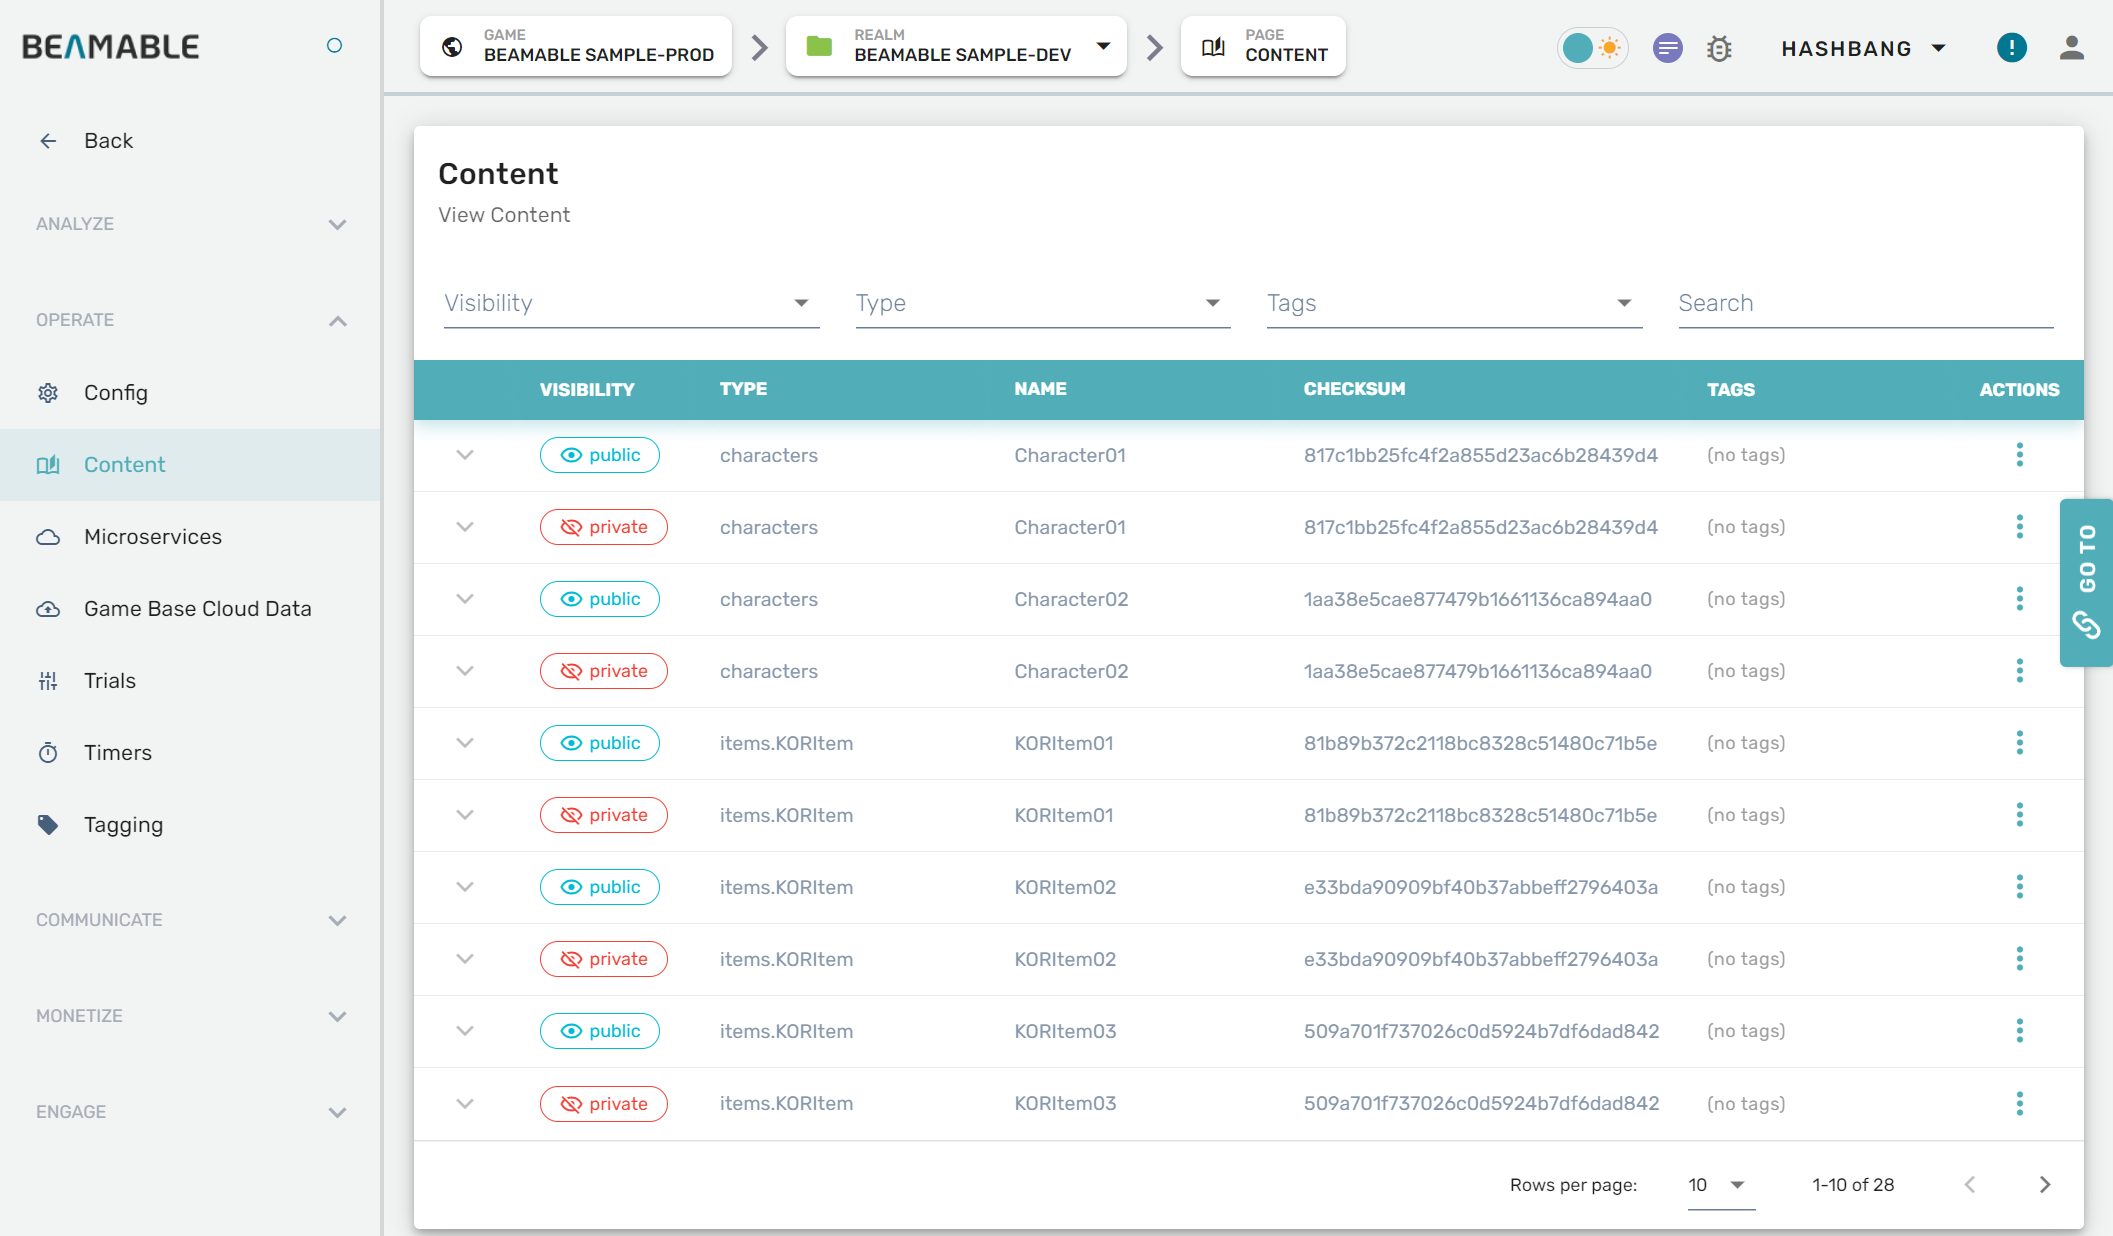Click the Beamable Sample-Prod game breadcrumb

pos(577,46)
